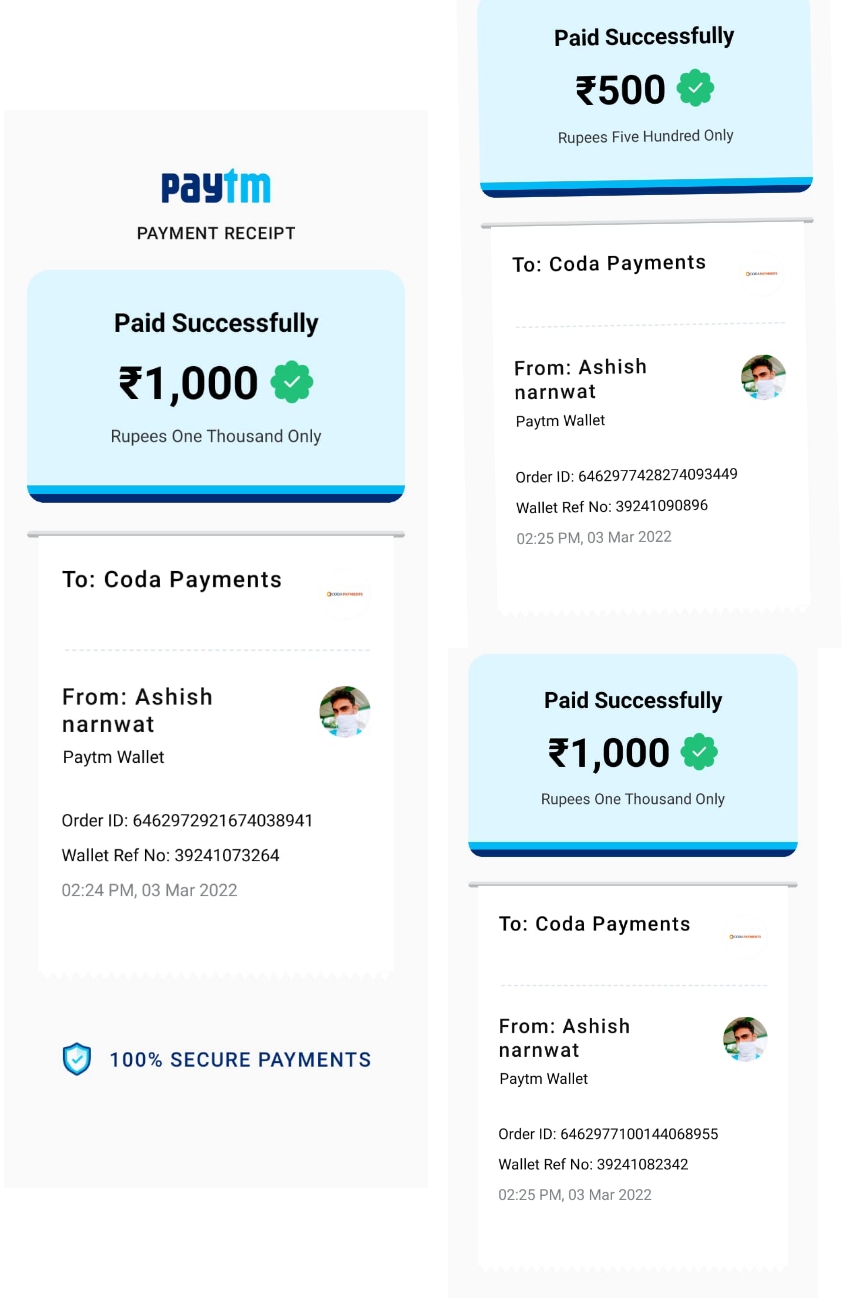Click Wallet Ref No 39241073264
Image resolution: width=866 pixels, height=1298 pixels.
click(x=170, y=856)
